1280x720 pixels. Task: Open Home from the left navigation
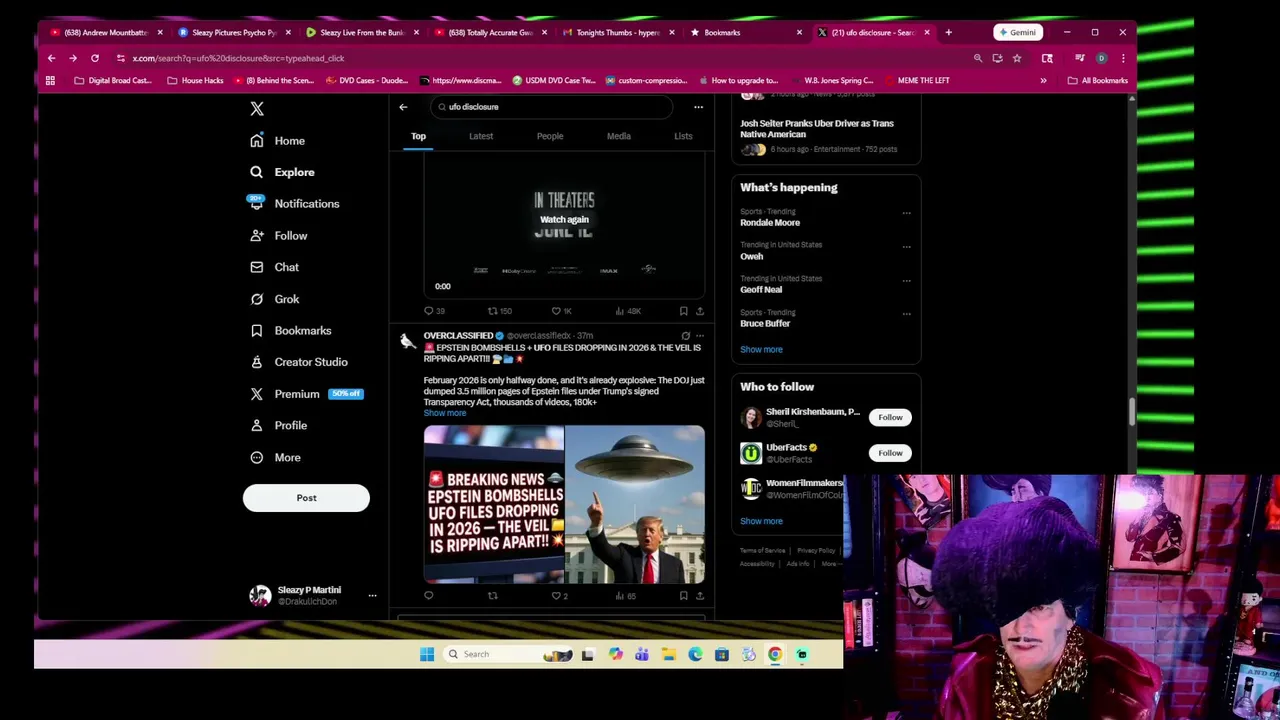click(x=278, y=141)
